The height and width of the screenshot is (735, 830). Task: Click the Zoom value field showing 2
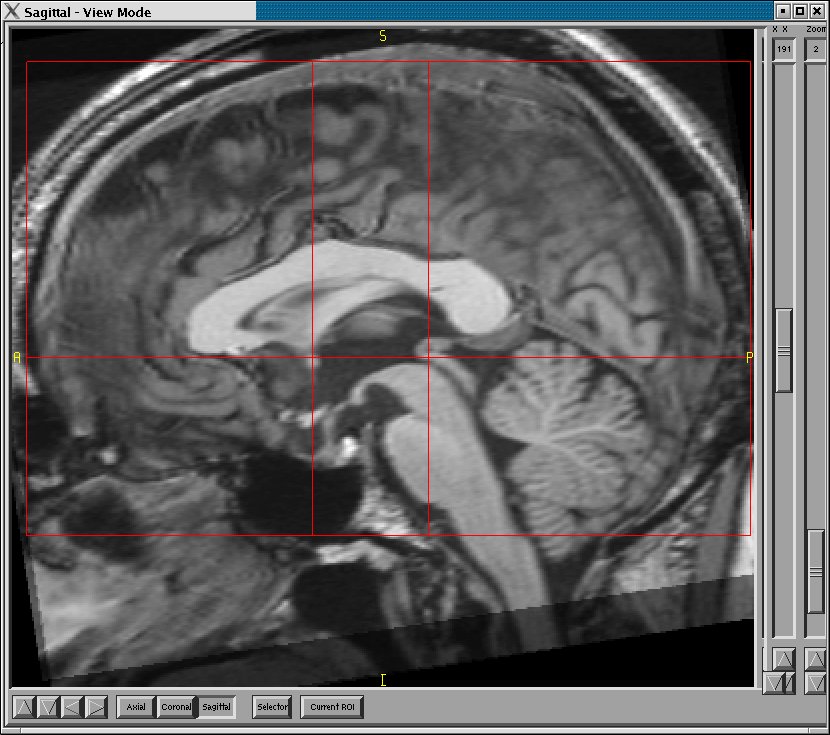tap(816, 49)
